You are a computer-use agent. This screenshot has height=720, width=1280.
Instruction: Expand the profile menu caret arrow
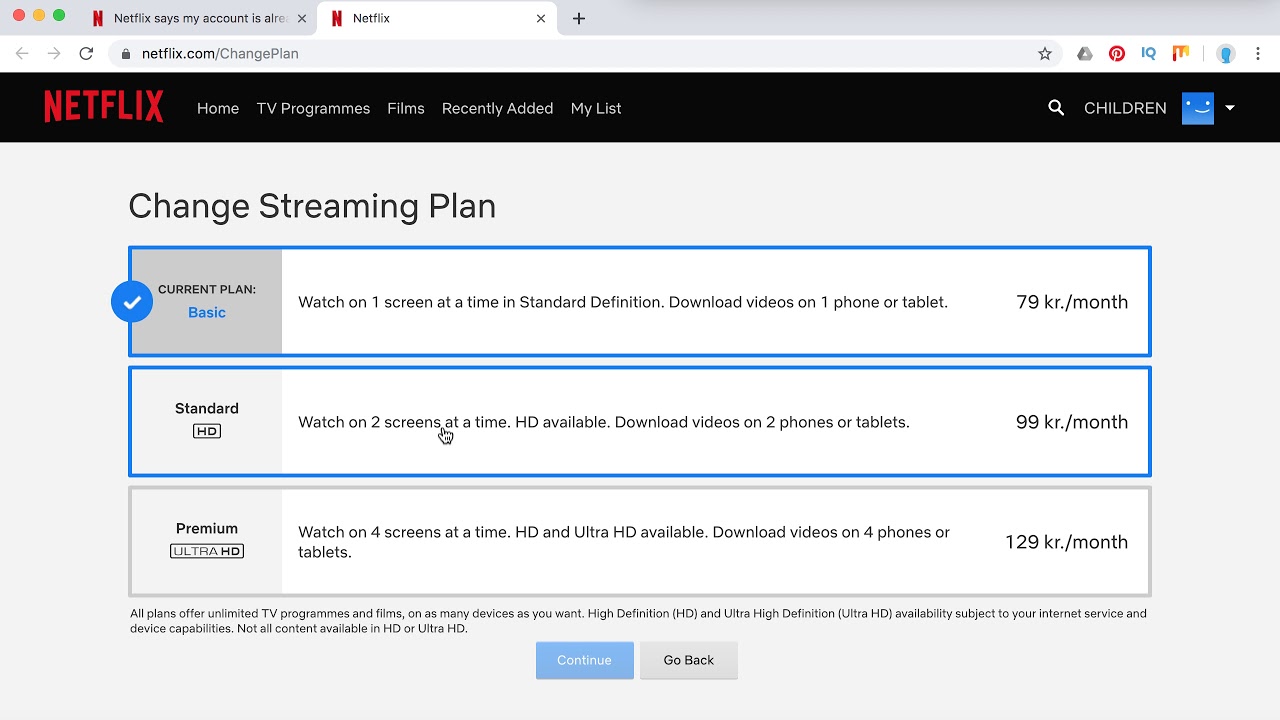(x=1230, y=108)
